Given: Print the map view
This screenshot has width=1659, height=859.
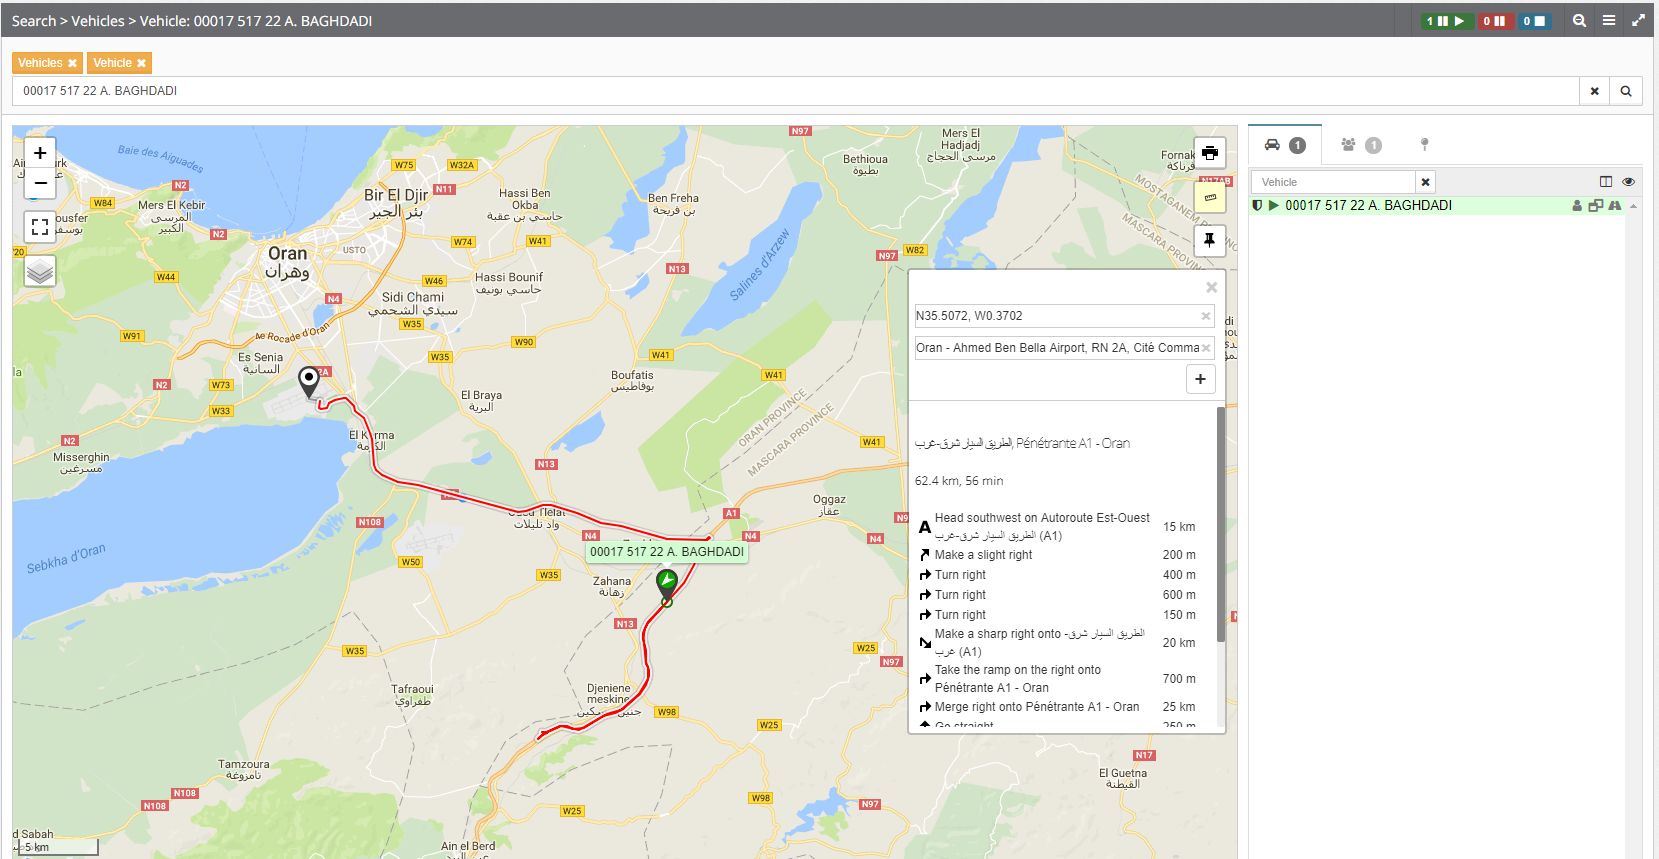Looking at the screenshot, I should point(1210,153).
